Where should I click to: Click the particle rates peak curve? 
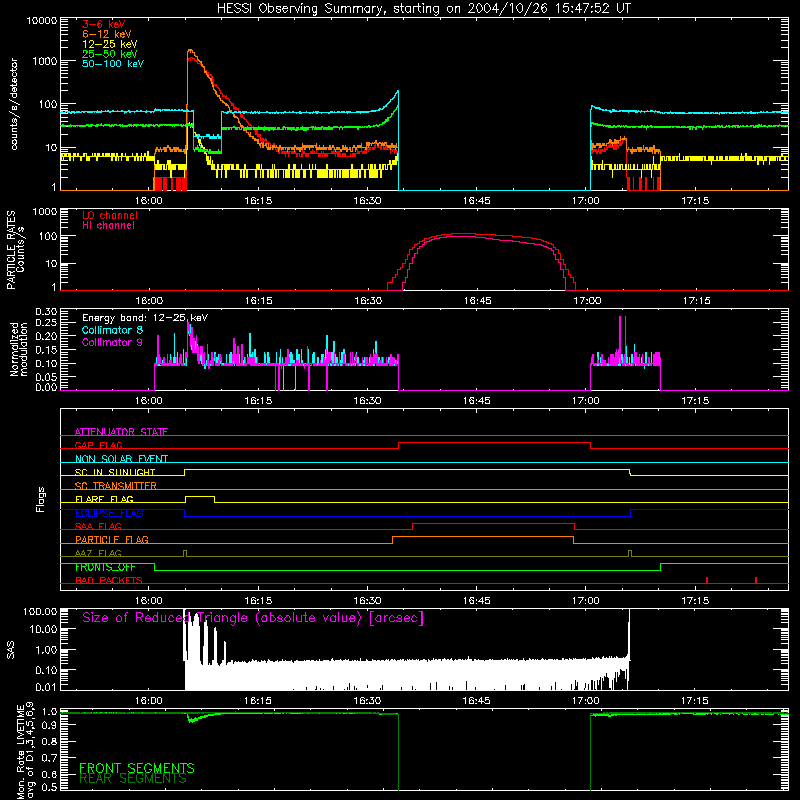point(482,260)
